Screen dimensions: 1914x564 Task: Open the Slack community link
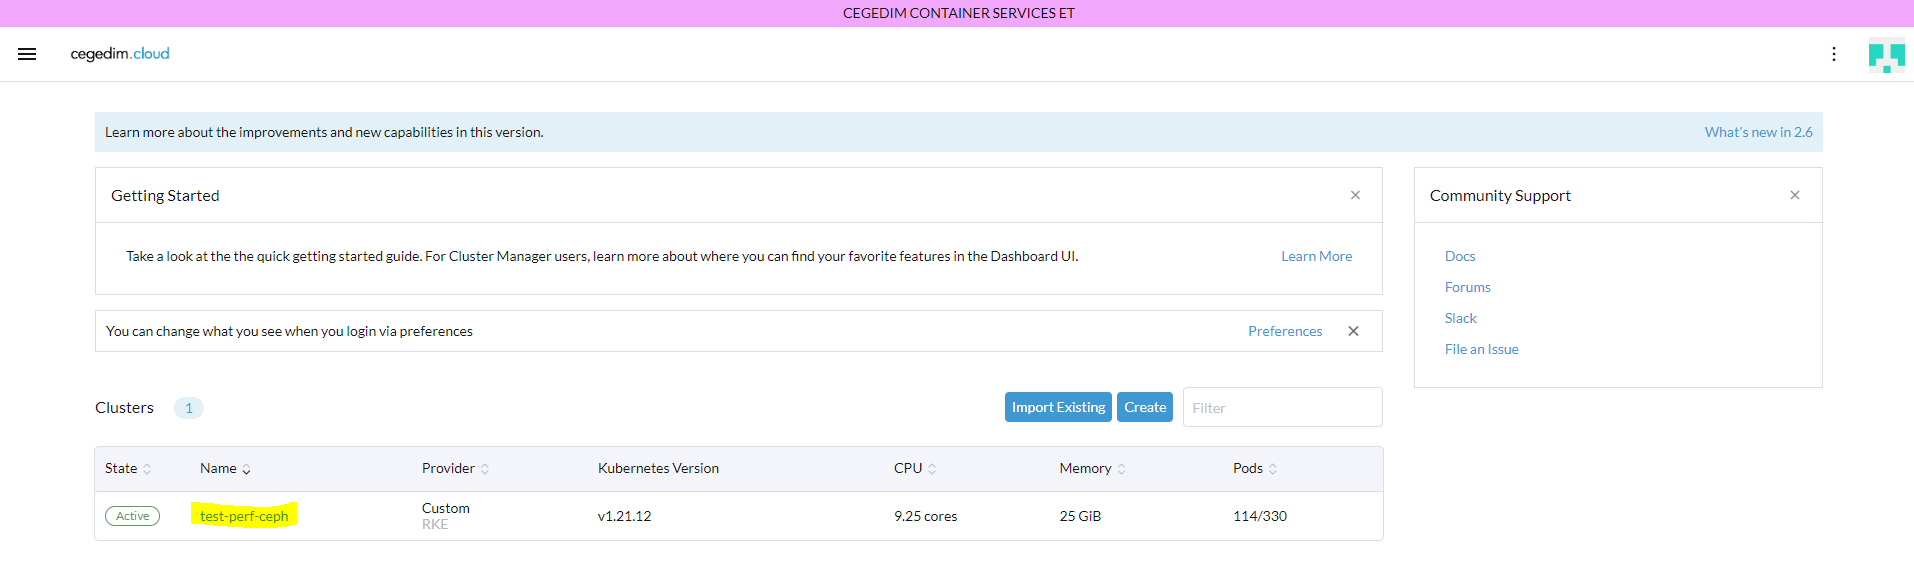[1460, 318]
